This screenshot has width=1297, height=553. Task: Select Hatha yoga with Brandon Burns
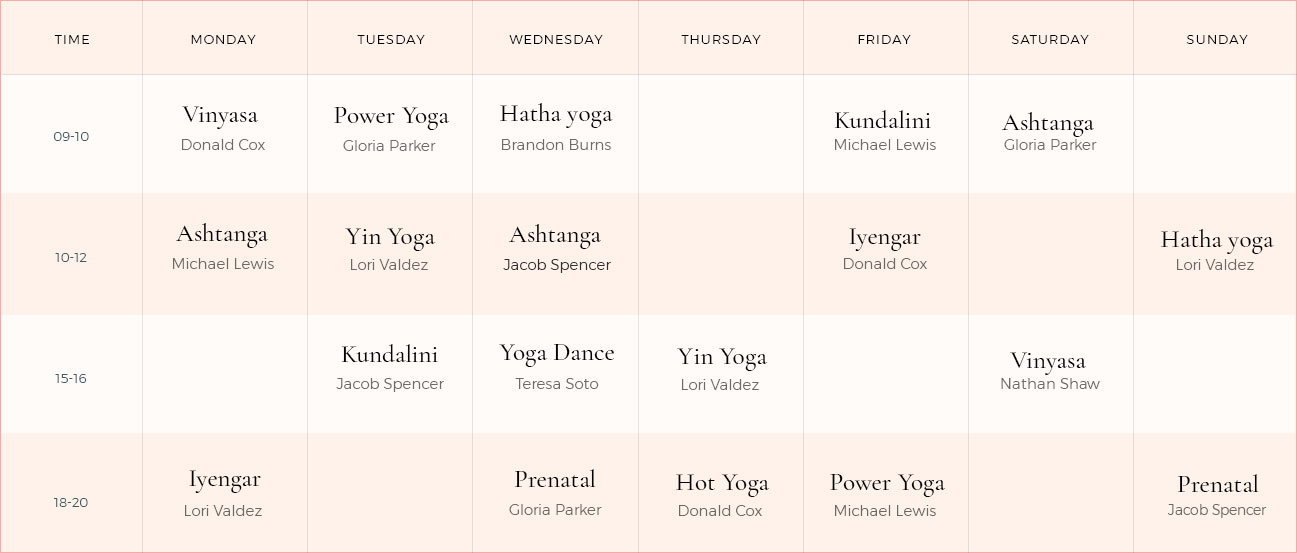pyautogui.click(x=556, y=115)
